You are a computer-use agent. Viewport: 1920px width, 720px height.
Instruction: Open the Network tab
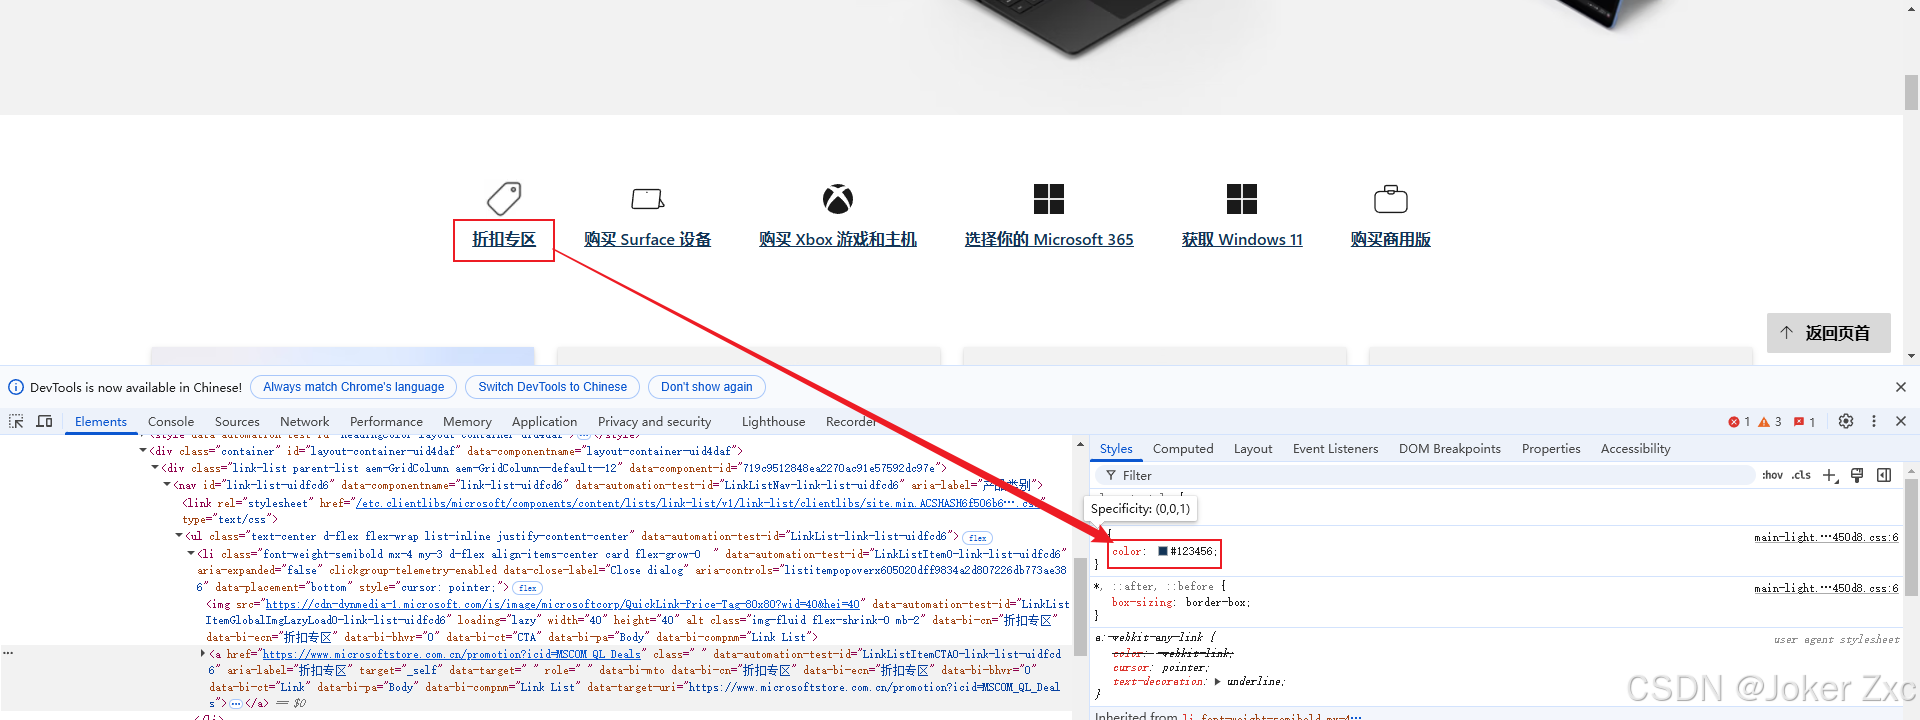pyautogui.click(x=305, y=422)
